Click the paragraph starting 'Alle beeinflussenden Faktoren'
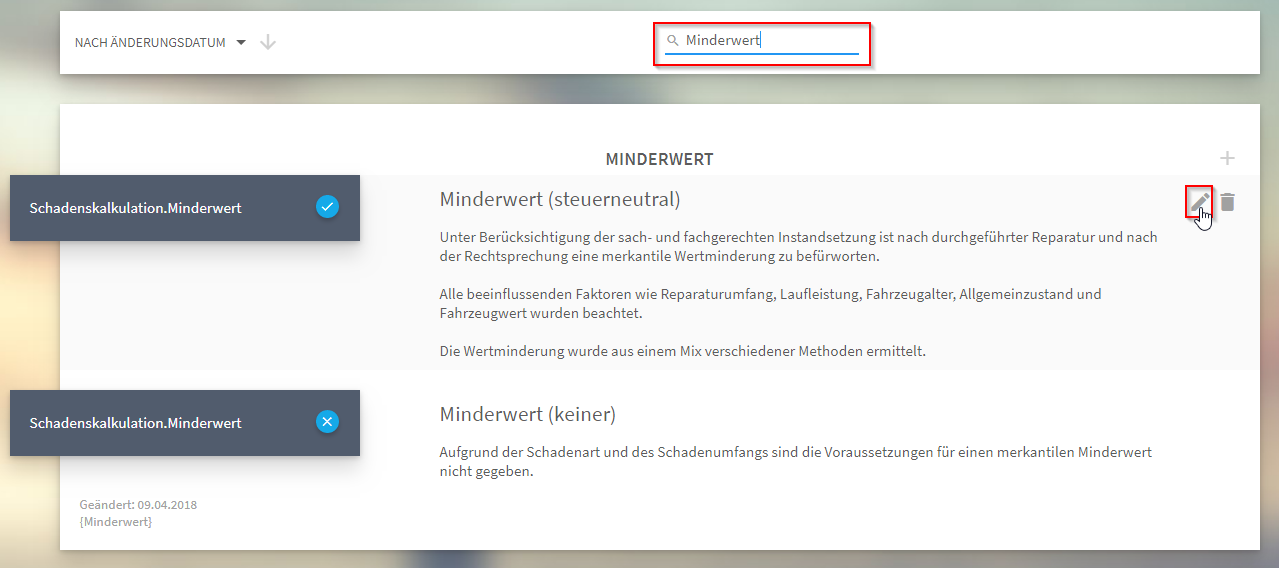The height and width of the screenshot is (568, 1279). 770,304
